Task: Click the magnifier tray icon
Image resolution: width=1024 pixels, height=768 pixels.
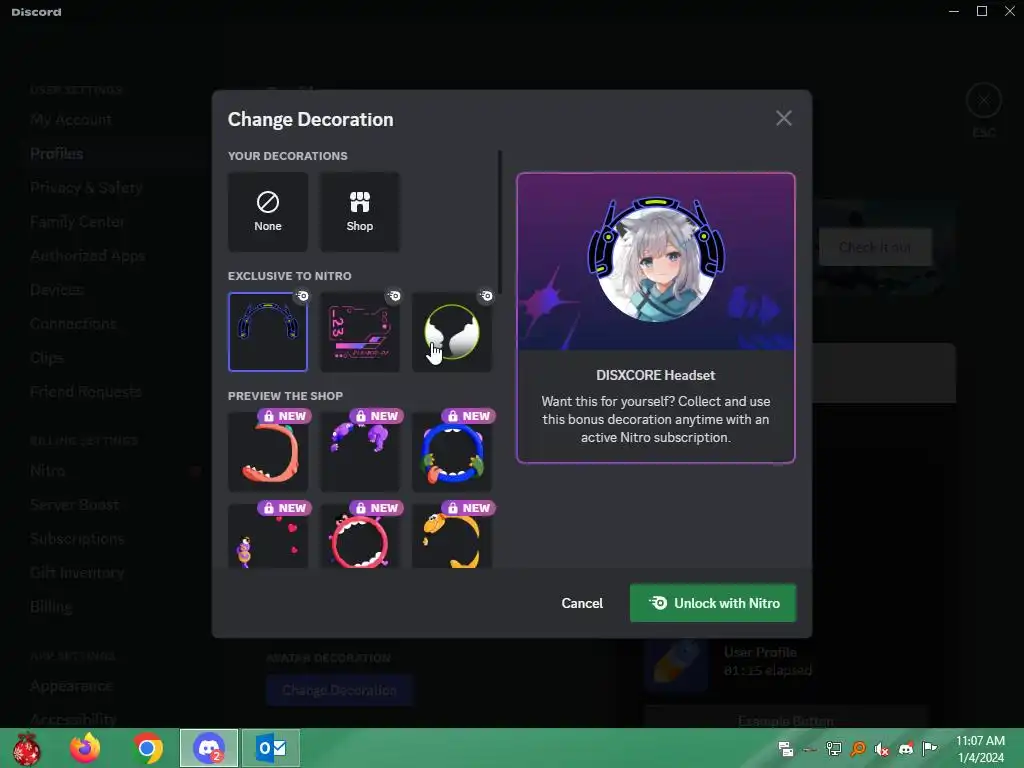Action: [x=858, y=748]
